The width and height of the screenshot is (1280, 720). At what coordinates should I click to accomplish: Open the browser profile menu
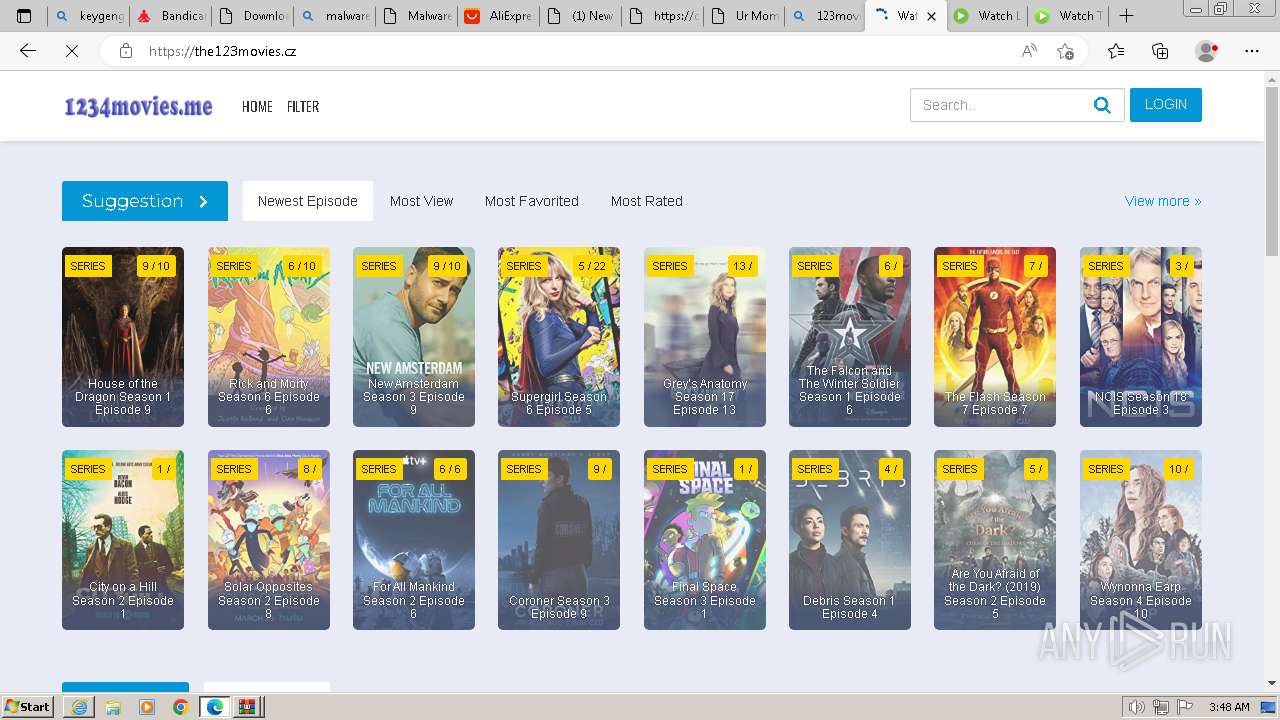1207,51
